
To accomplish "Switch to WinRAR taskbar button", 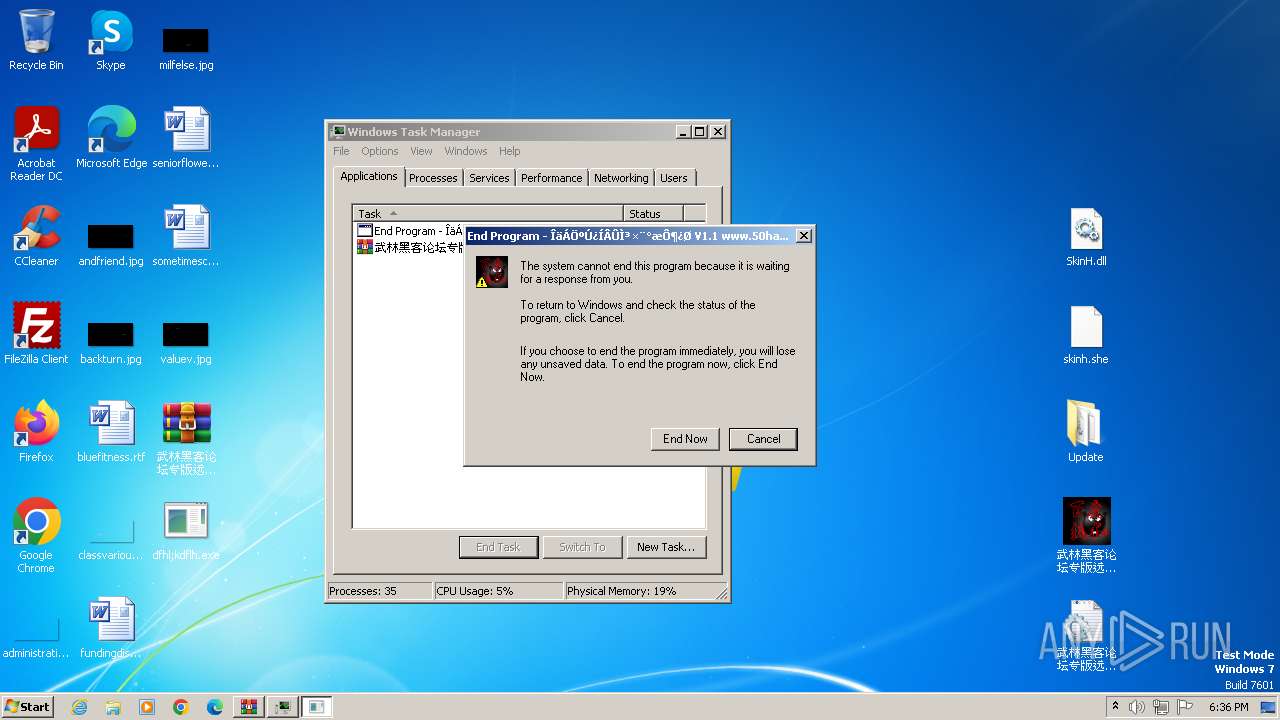I will click(249, 707).
